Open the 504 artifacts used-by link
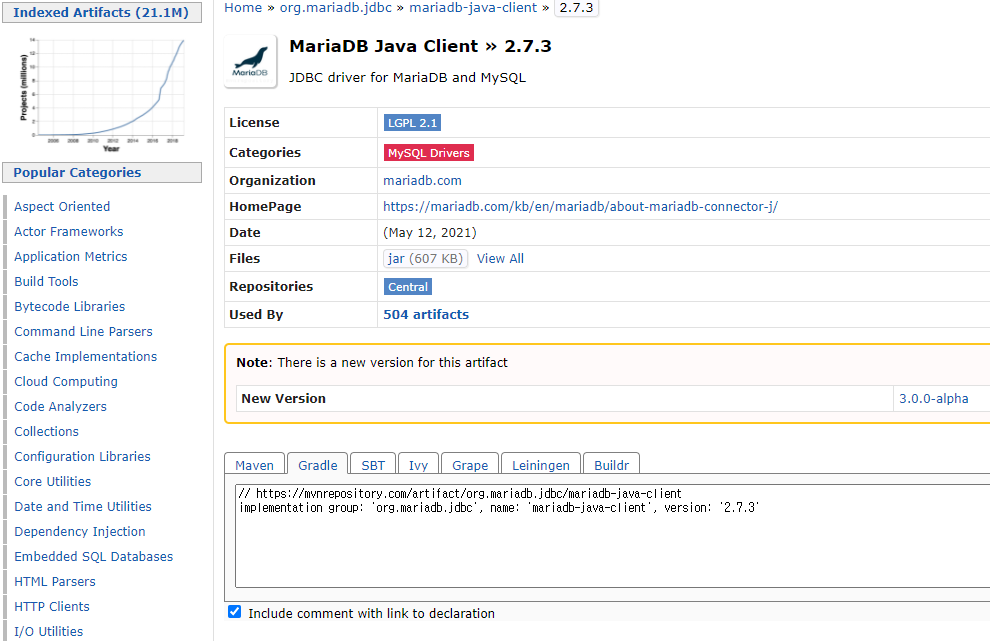 coord(426,315)
